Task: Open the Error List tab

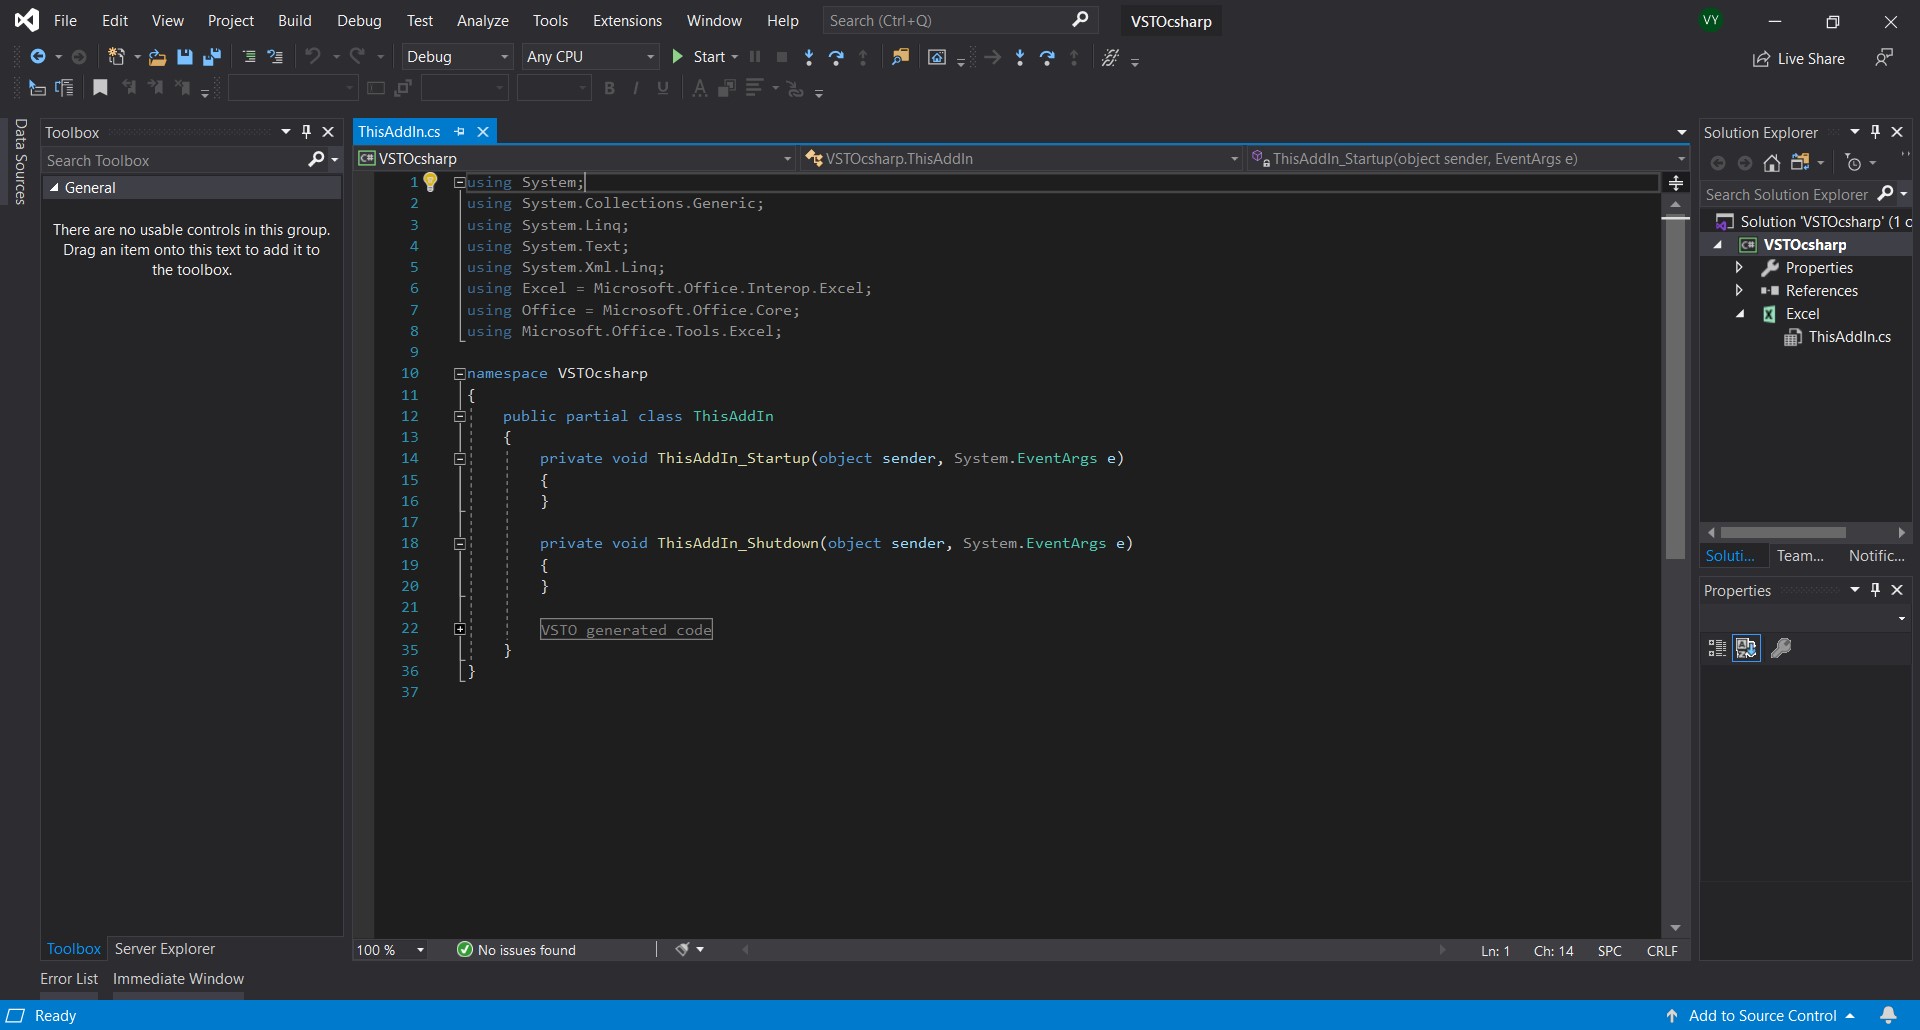Action: tap(69, 979)
